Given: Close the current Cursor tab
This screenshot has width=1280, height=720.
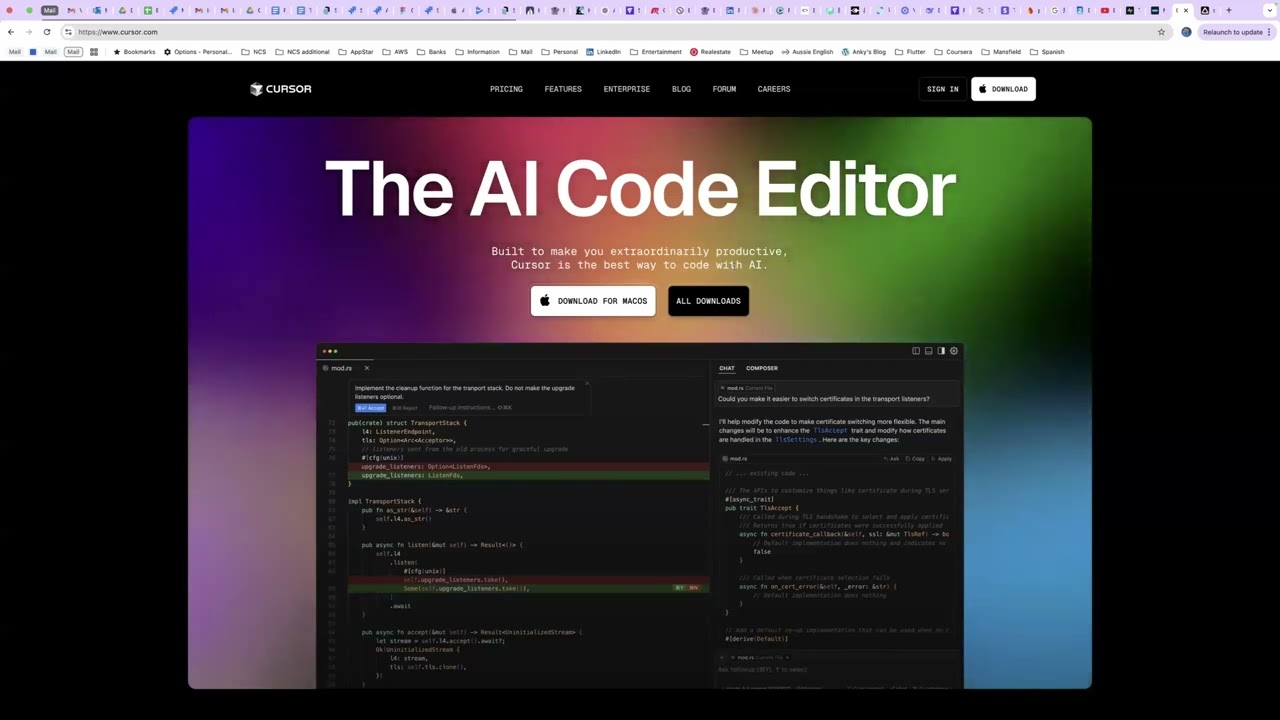Looking at the screenshot, I should tap(1186, 10).
